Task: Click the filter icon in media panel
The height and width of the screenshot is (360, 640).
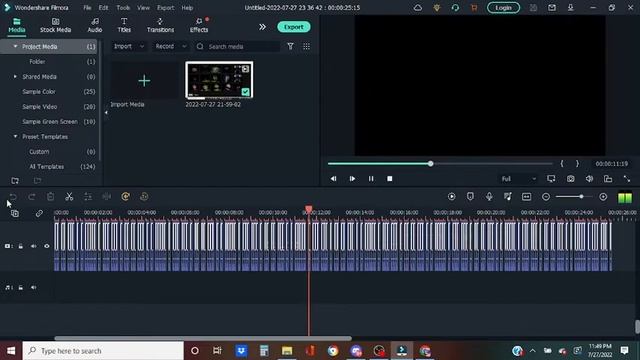Action: pyautogui.click(x=290, y=47)
